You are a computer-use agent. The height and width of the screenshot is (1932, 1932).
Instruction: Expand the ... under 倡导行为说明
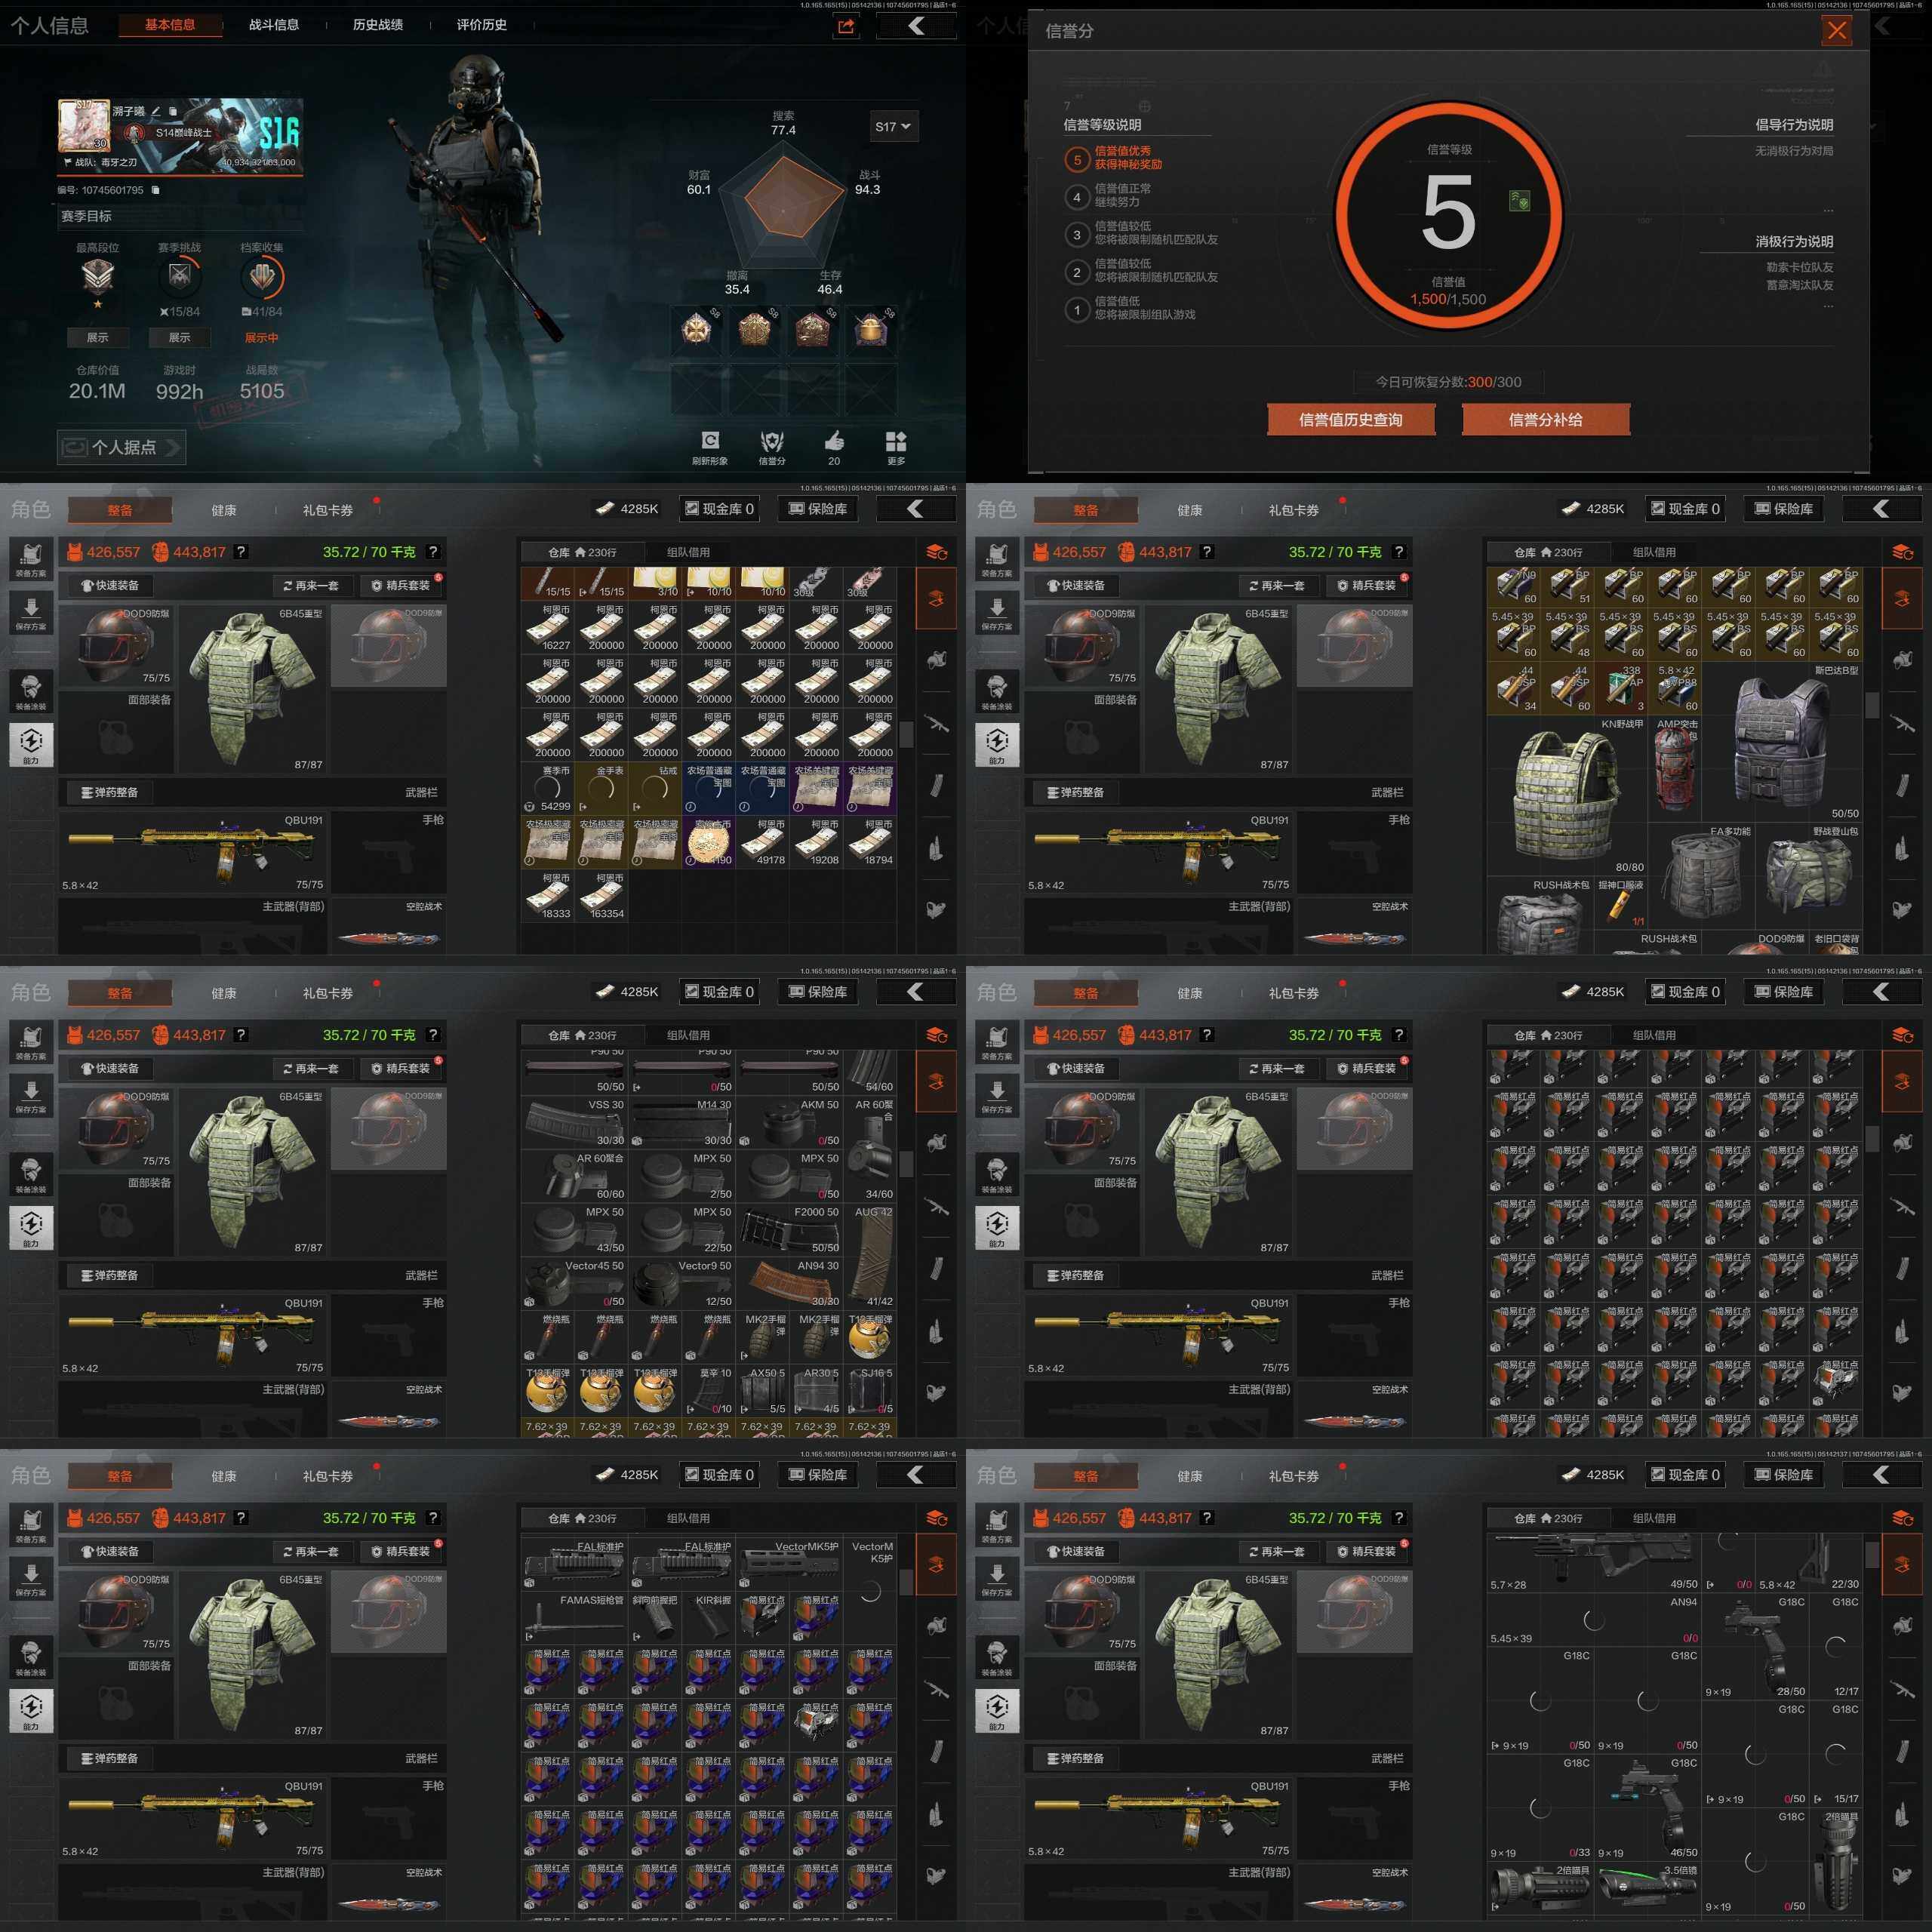pos(1828,210)
